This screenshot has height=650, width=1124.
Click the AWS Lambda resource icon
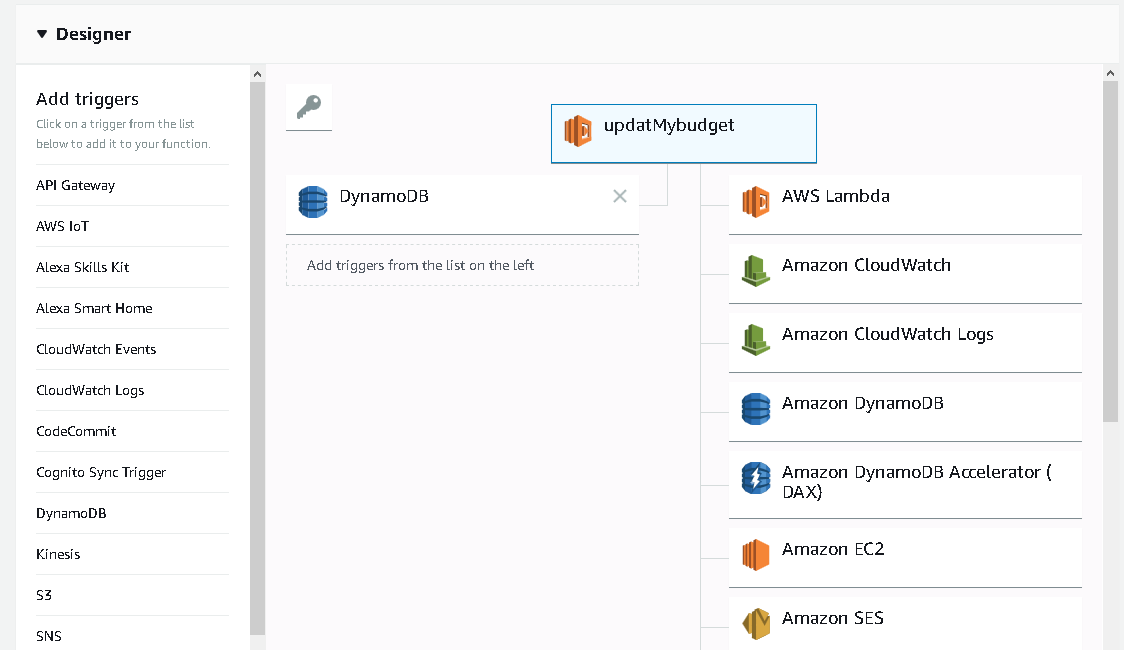click(x=756, y=202)
